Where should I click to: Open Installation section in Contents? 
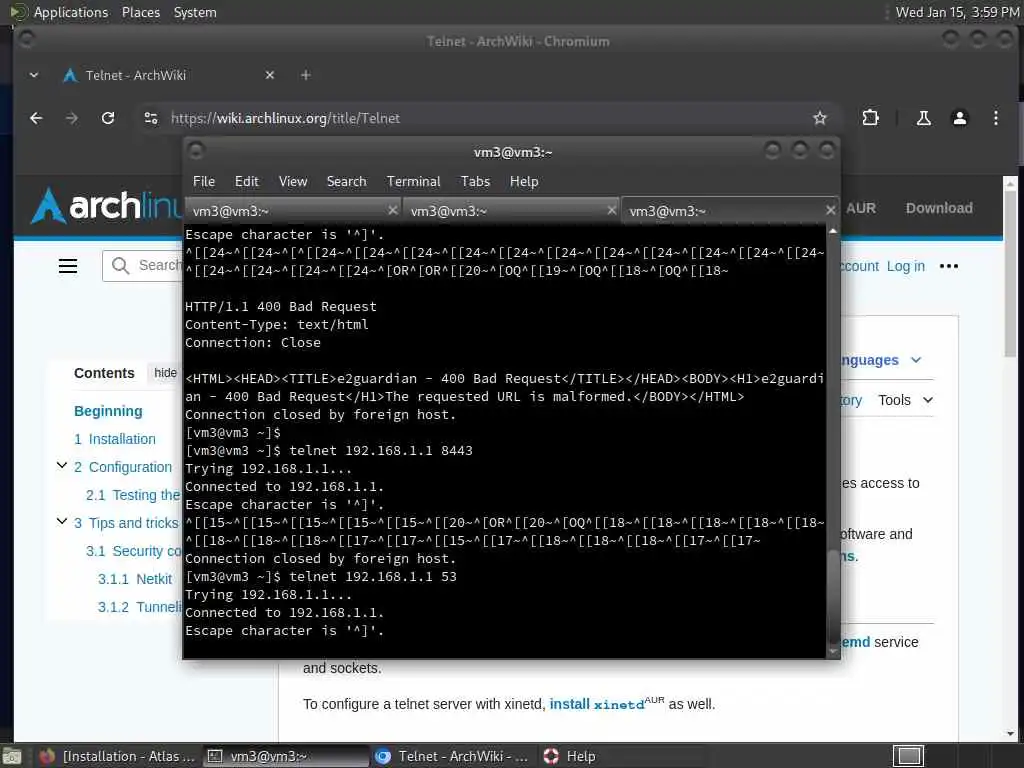coord(115,439)
